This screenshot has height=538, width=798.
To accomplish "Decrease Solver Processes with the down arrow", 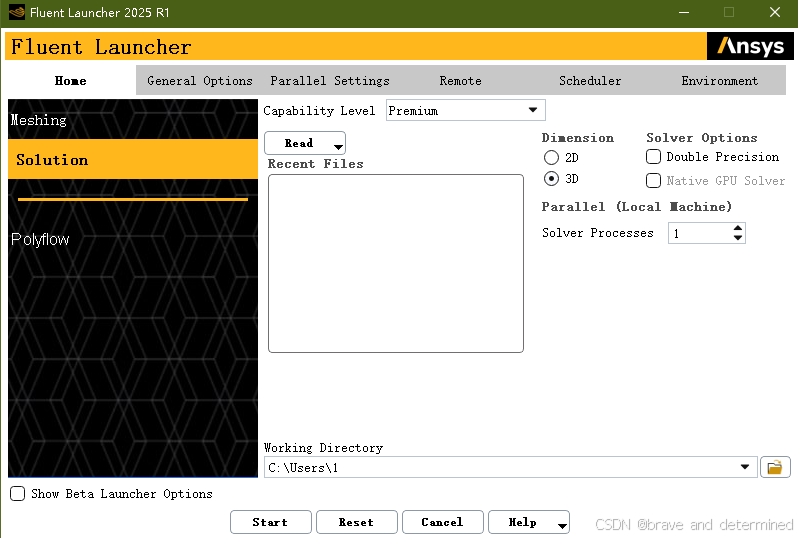I will click(738, 238).
